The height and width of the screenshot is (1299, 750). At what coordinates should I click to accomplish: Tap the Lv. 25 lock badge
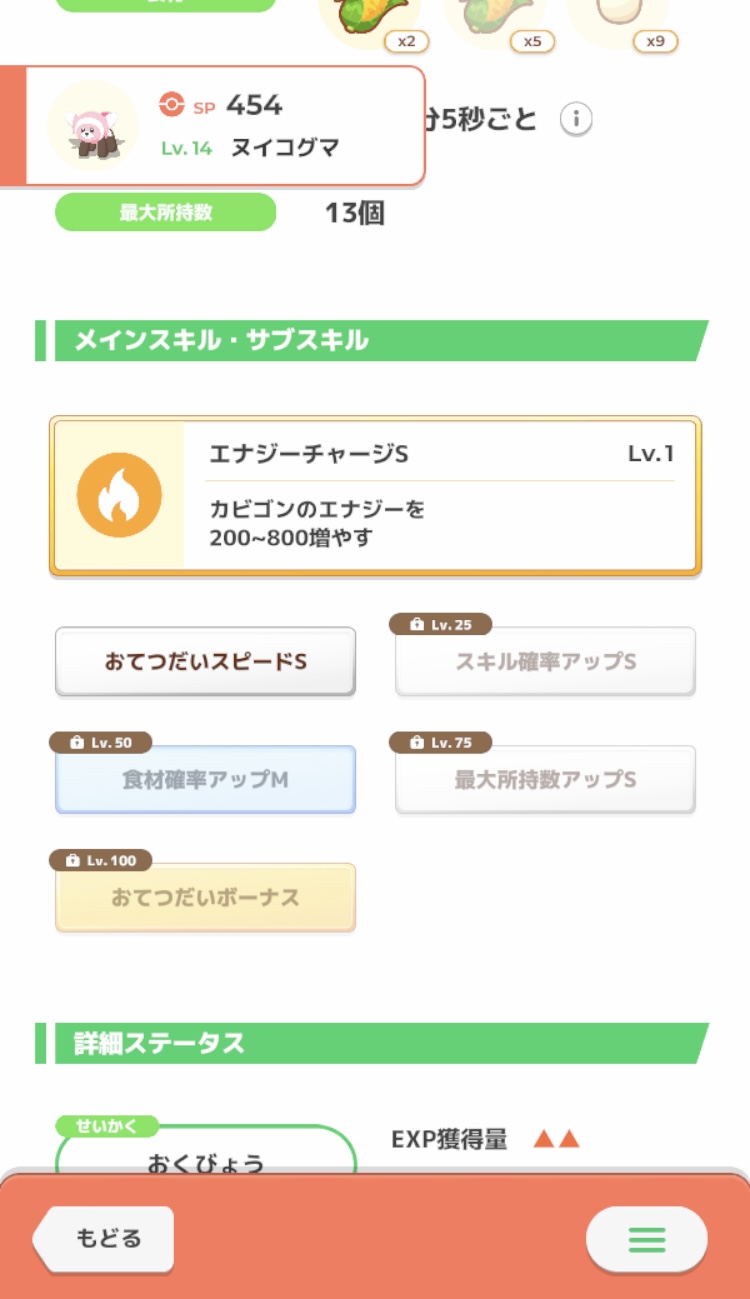tap(440, 625)
